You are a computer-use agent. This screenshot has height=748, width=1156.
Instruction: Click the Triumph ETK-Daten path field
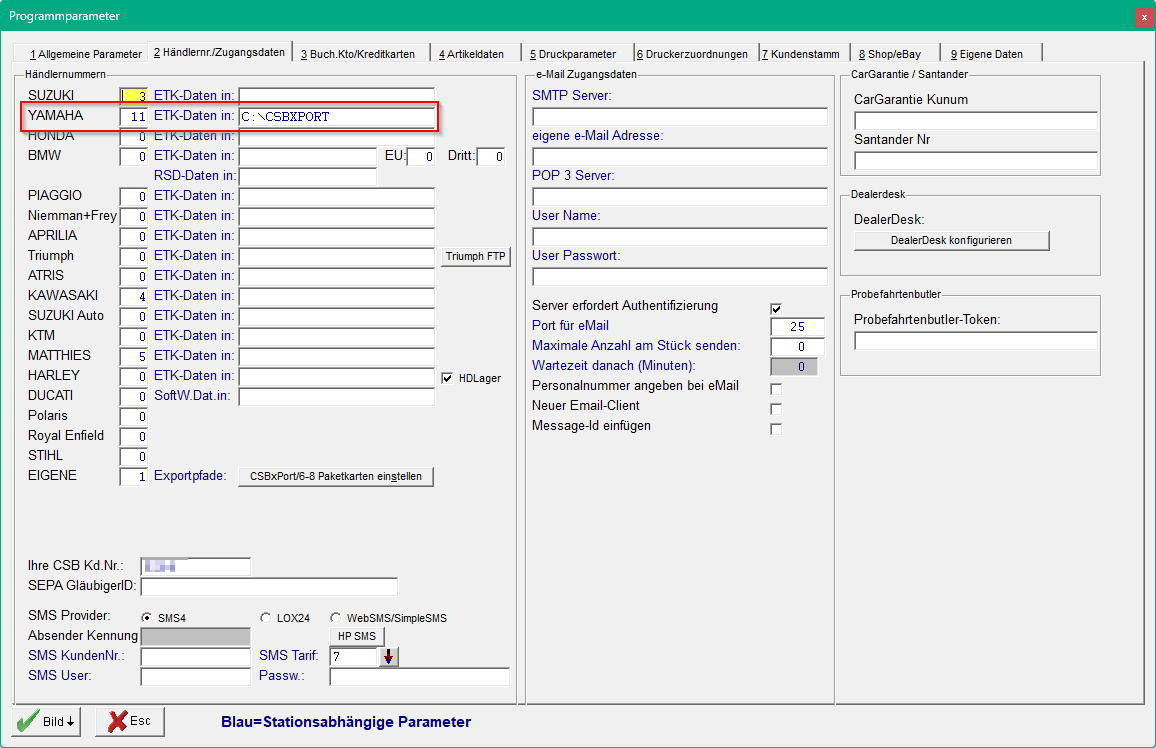[x=337, y=256]
